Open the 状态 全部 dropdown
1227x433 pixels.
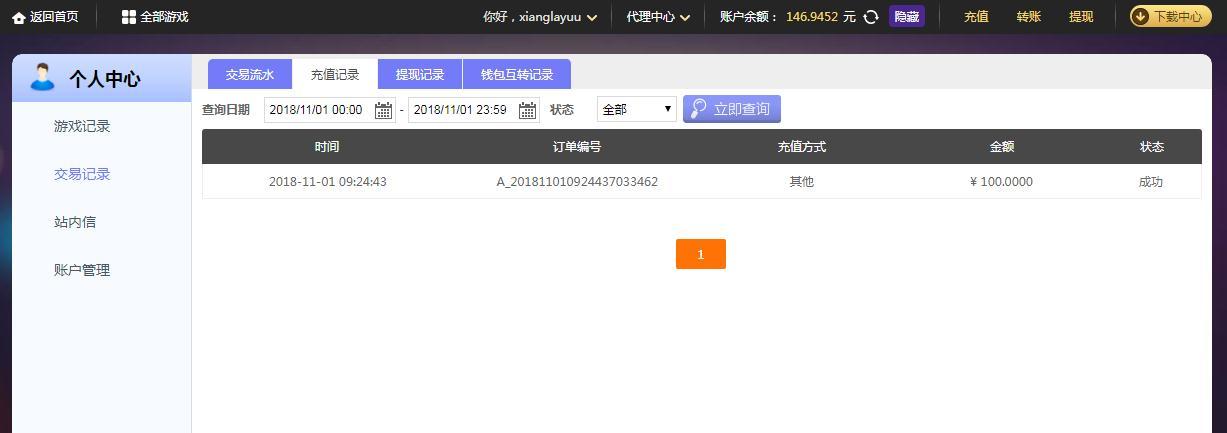tap(637, 109)
